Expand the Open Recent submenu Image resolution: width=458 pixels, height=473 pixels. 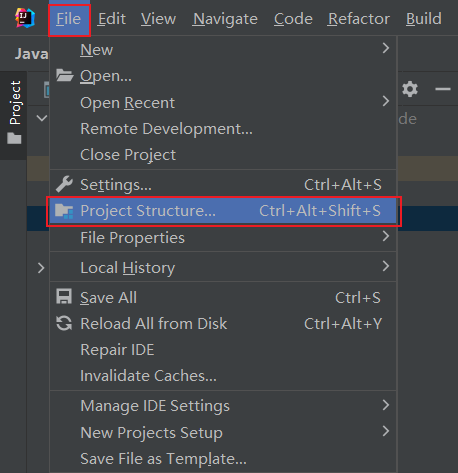(386, 101)
